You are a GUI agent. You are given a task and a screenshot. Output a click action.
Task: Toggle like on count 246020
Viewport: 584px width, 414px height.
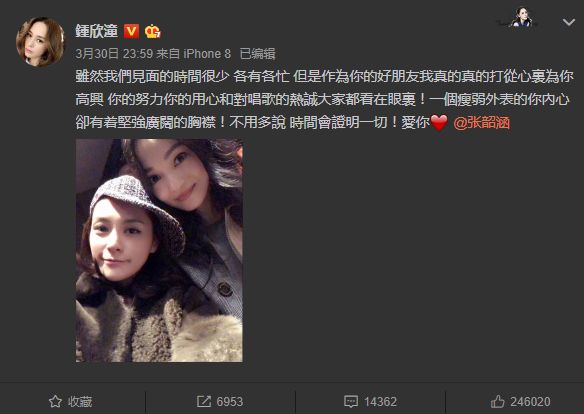pyautogui.click(x=530, y=401)
